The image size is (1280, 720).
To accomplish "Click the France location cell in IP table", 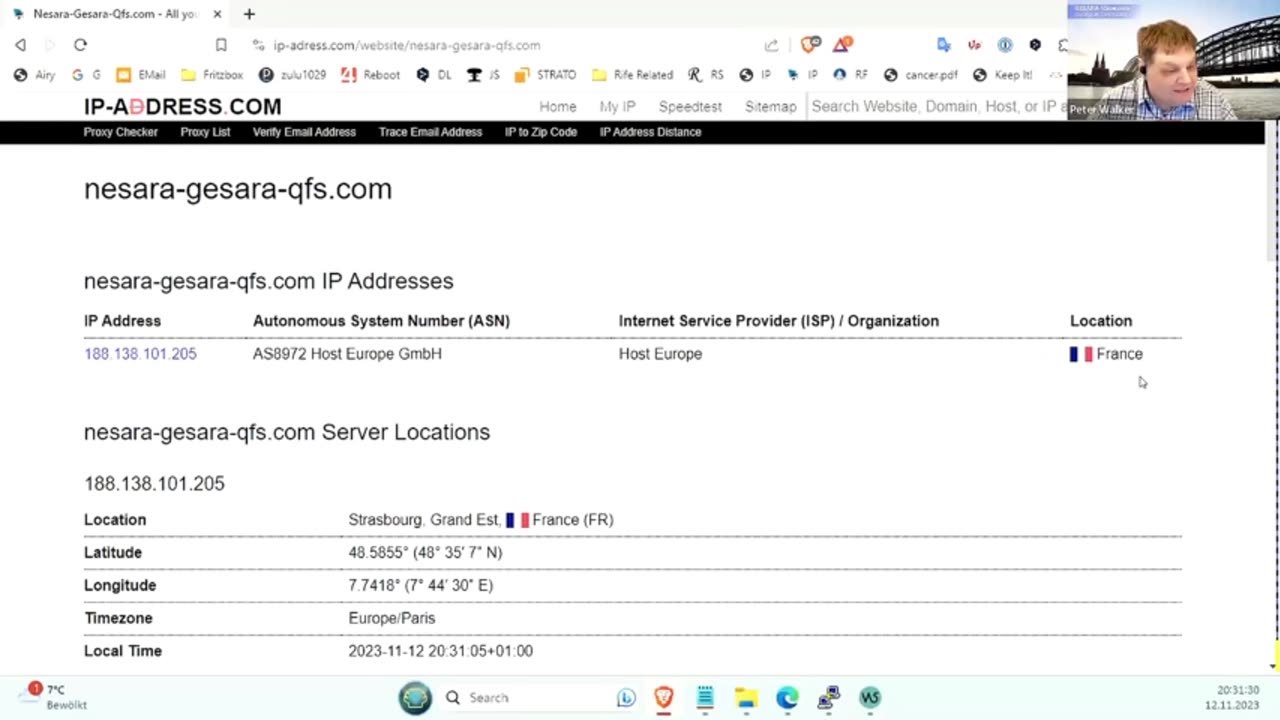I will tap(1106, 354).
